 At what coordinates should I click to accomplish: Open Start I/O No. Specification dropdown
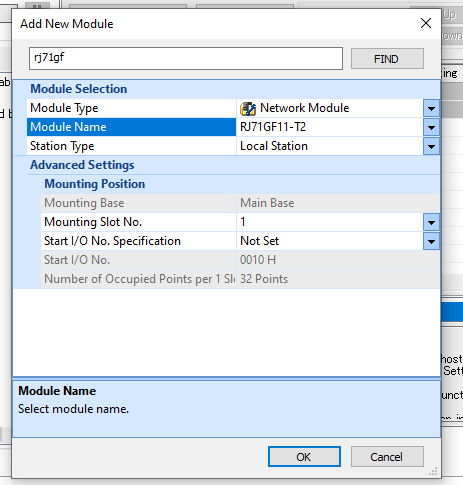pyautogui.click(x=431, y=241)
